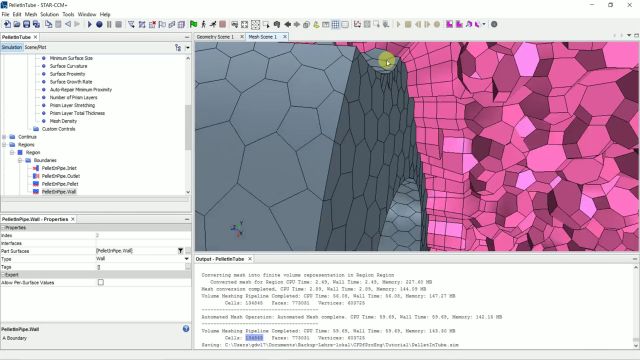Viewport: 640px width, 360px height.
Task: Enable Allow Per-Surface Values checkbox
Action: click(x=101, y=282)
